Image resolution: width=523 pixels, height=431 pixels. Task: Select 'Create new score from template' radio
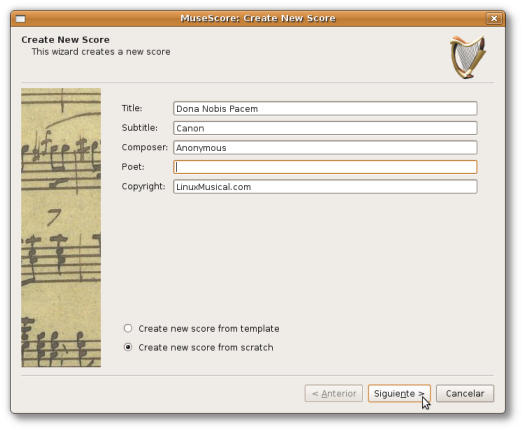point(128,328)
